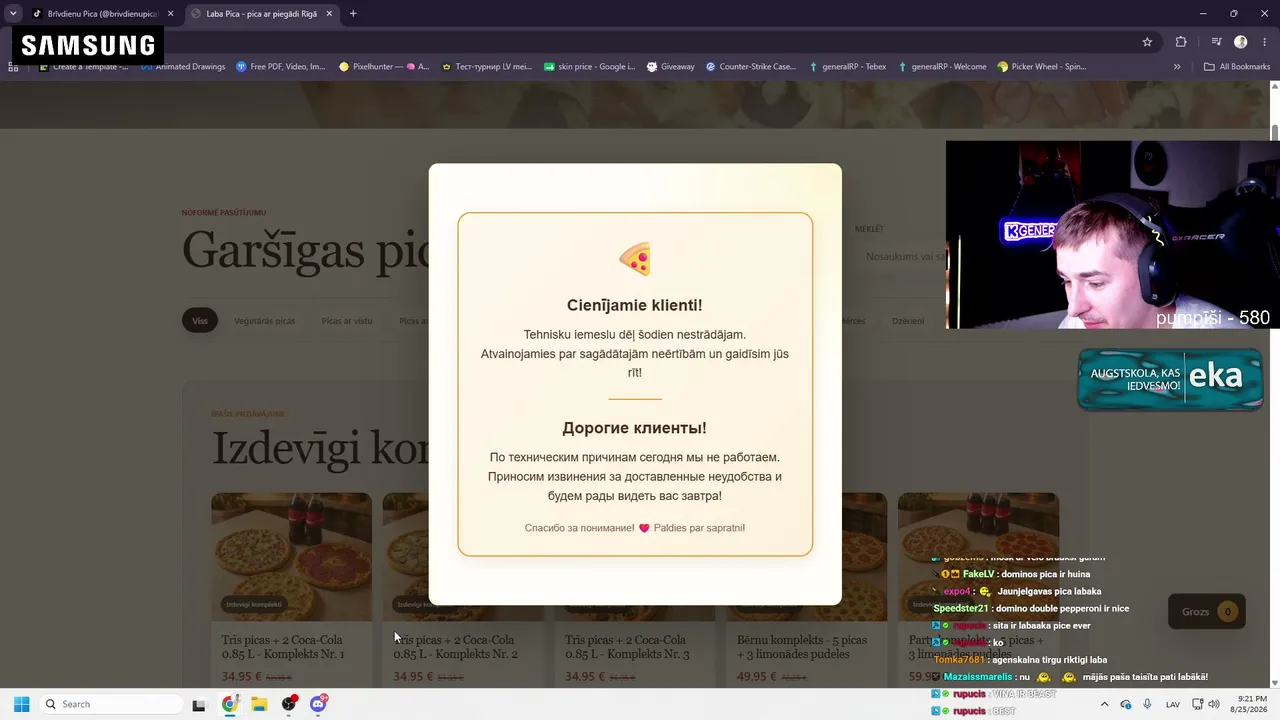1280x720 pixels.
Task: Open the Free PDF, Video bookmark
Action: [x=281, y=67]
